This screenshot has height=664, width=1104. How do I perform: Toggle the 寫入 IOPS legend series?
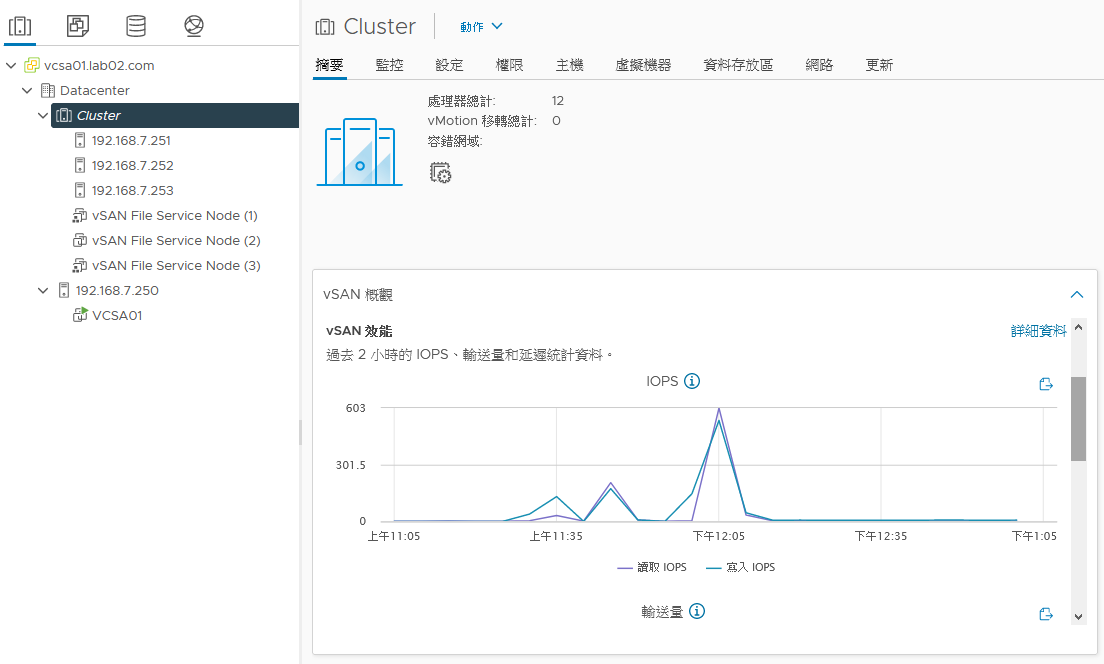741,567
